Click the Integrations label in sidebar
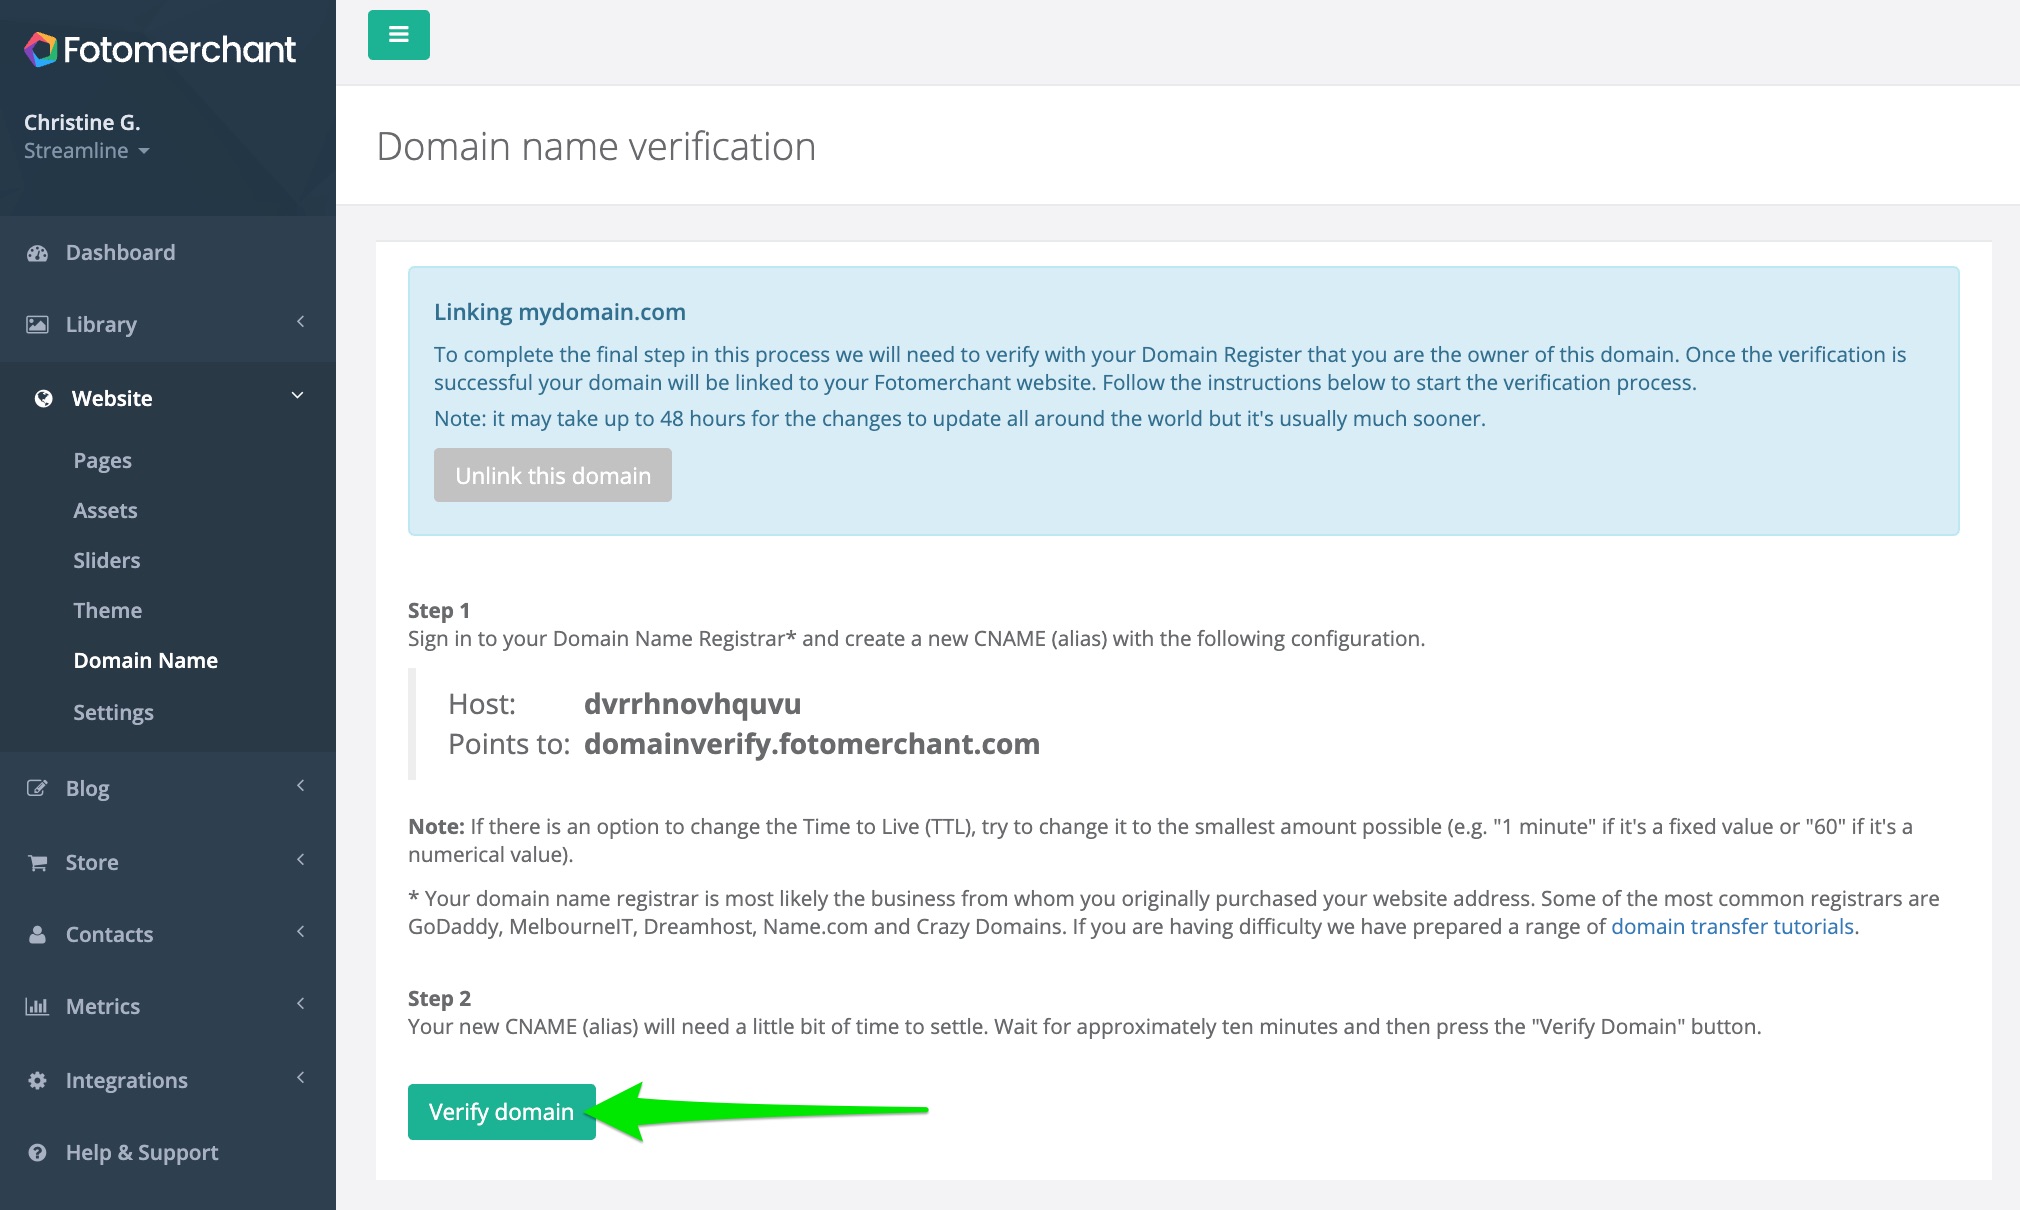Image resolution: width=2020 pixels, height=1210 pixels. click(126, 1081)
